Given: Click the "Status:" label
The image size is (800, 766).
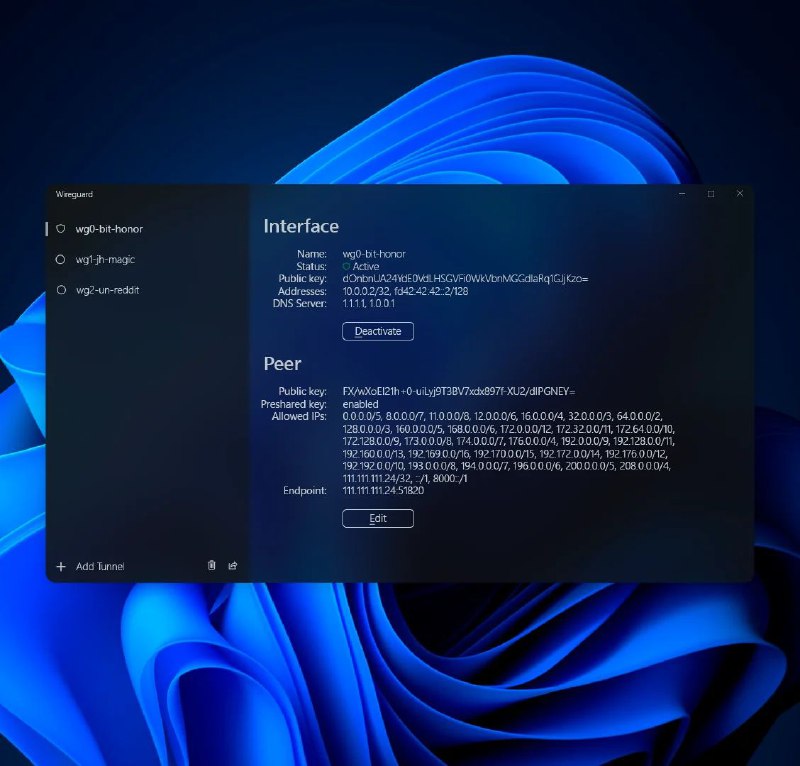Looking at the screenshot, I should click(x=311, y=266).
